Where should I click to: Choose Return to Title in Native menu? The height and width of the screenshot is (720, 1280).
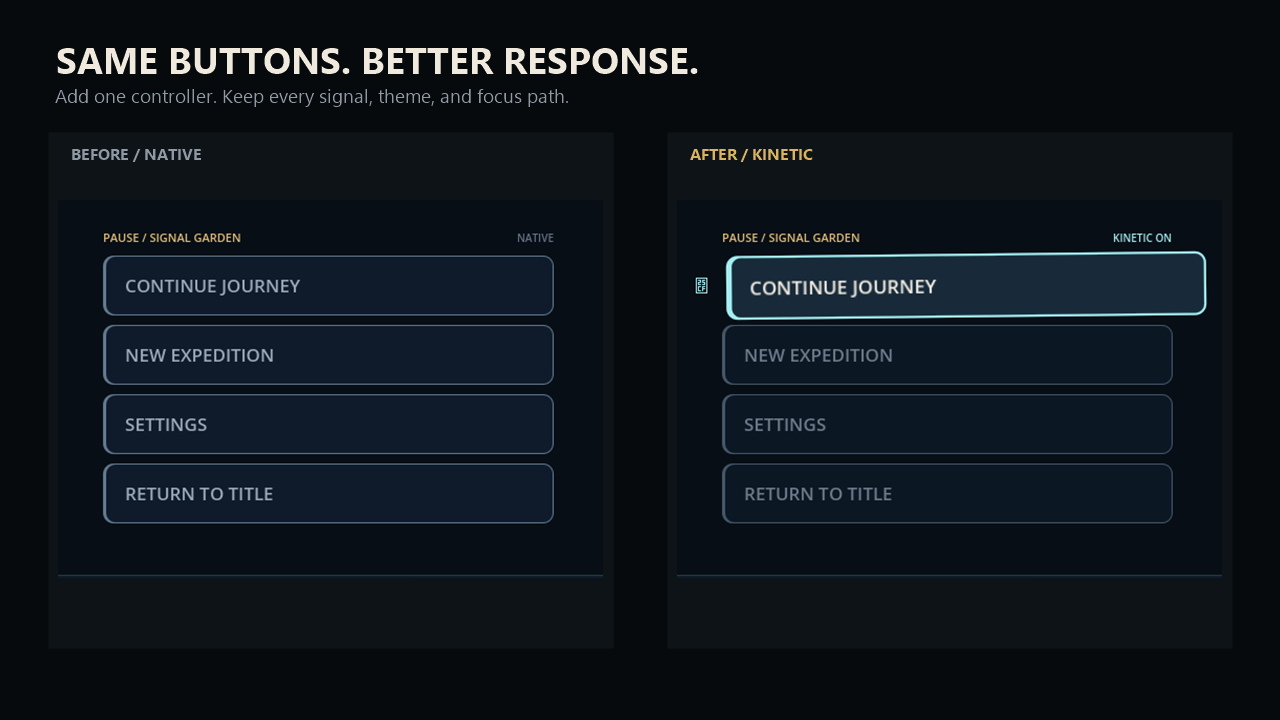point(328,493)
